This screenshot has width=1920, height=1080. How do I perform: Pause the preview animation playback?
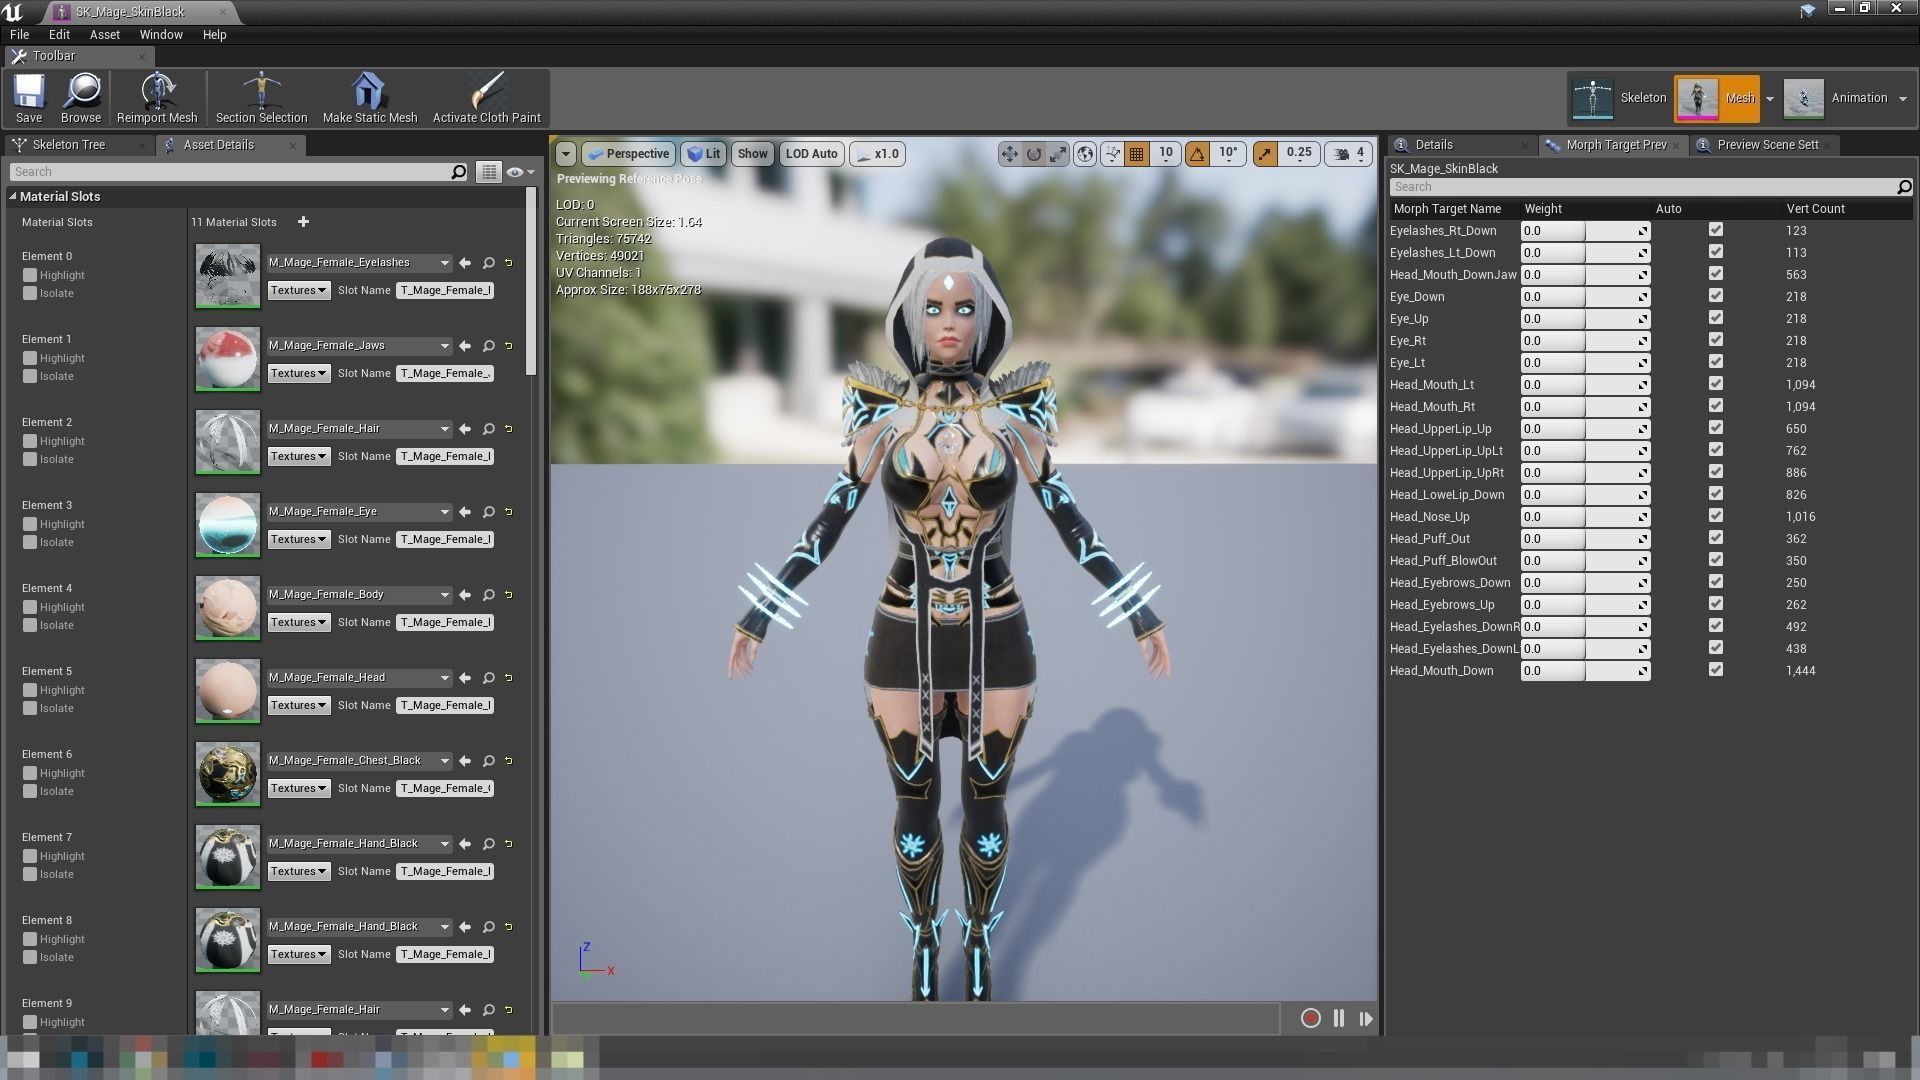1338,1018
